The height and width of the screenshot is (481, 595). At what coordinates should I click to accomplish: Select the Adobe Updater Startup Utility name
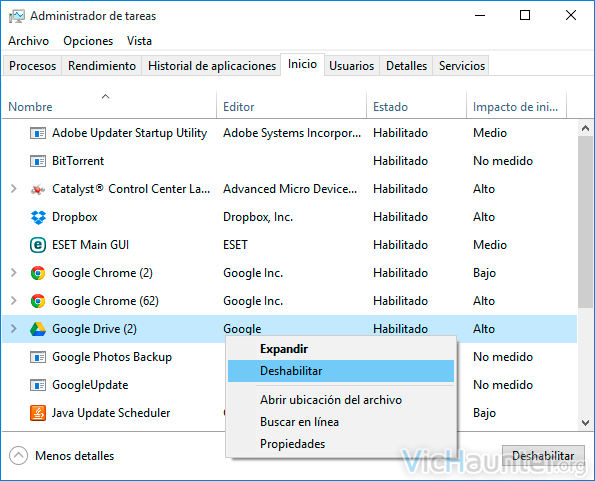pos(129,133)
